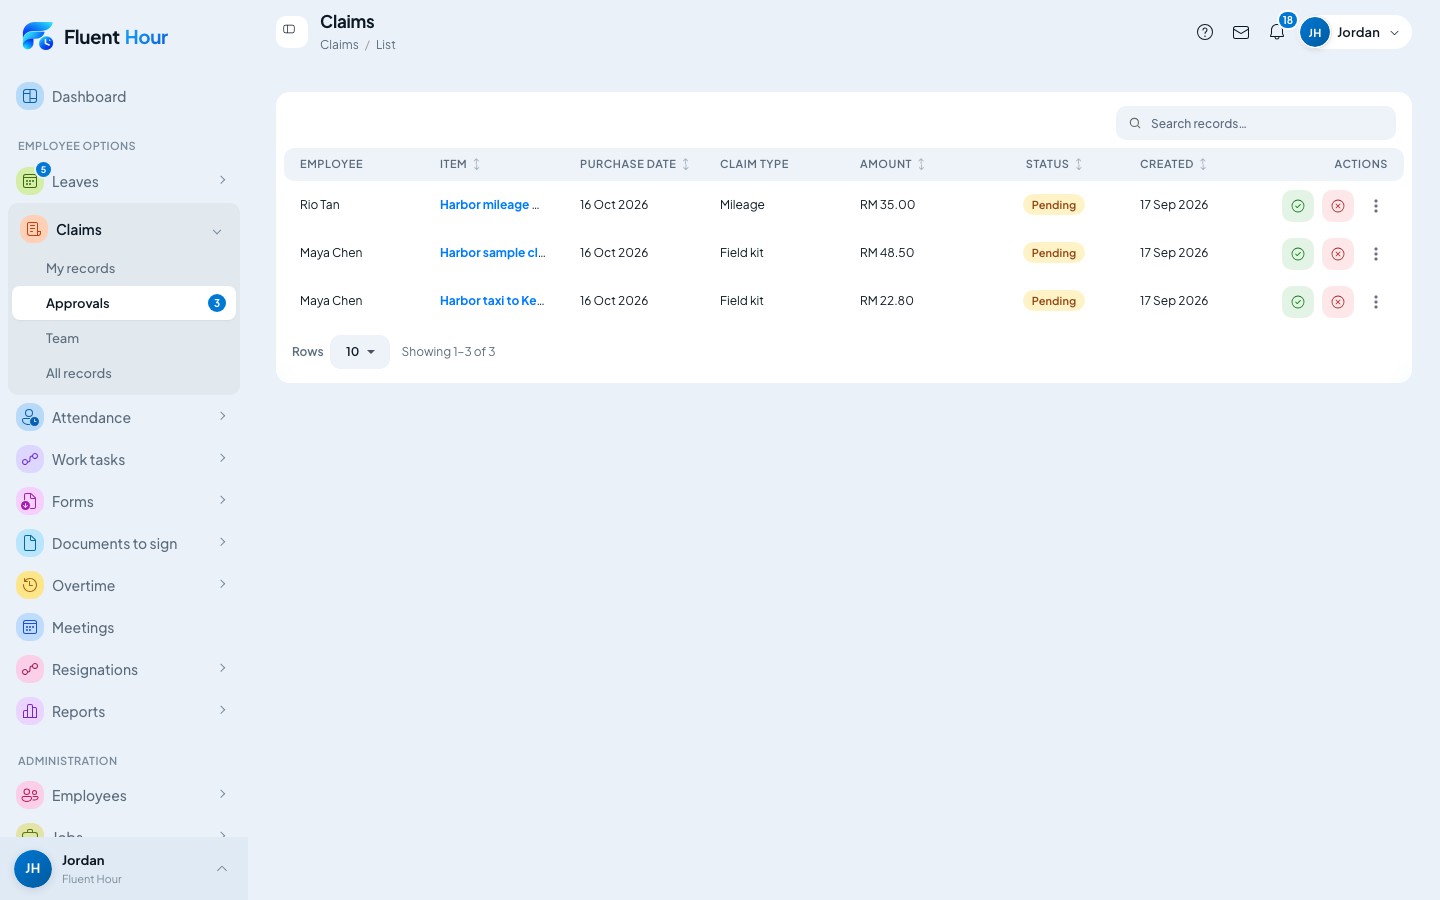Expand the Forms section
The height and width of the screenshot is (900, 1440).
pyautogui.click(x=124, y=502)
